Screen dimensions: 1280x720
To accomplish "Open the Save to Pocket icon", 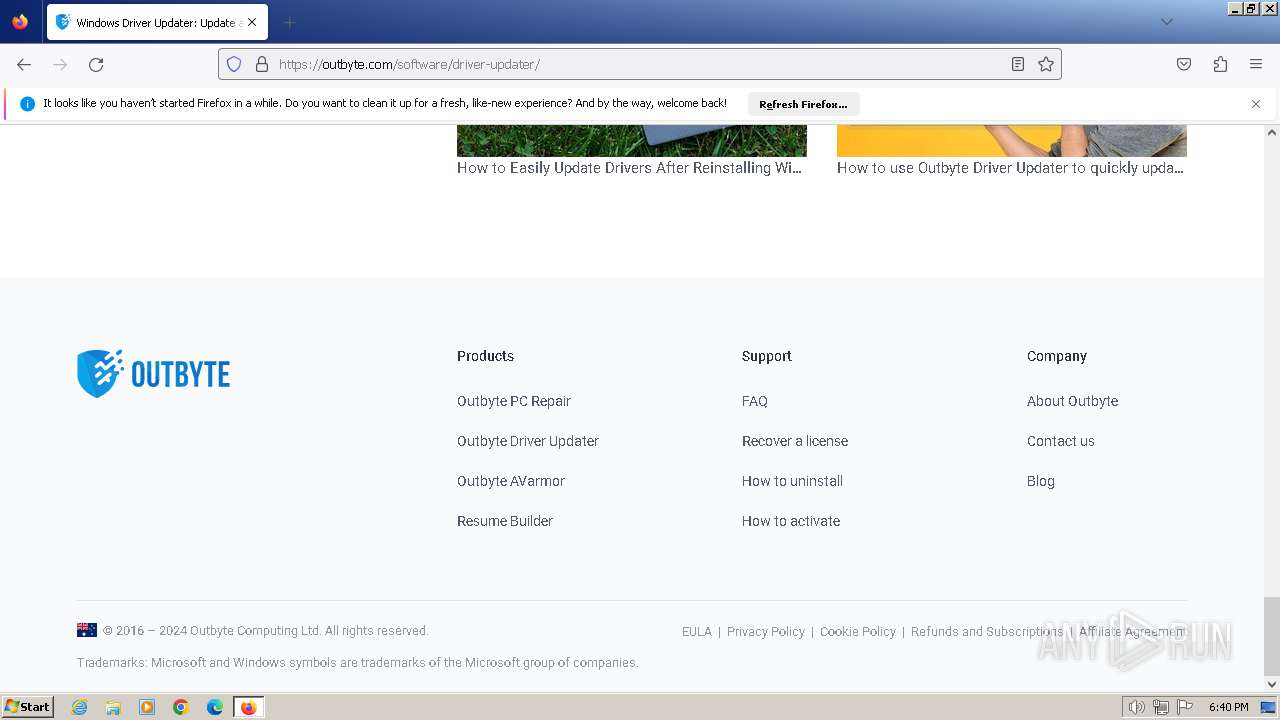I will 1184,64.
